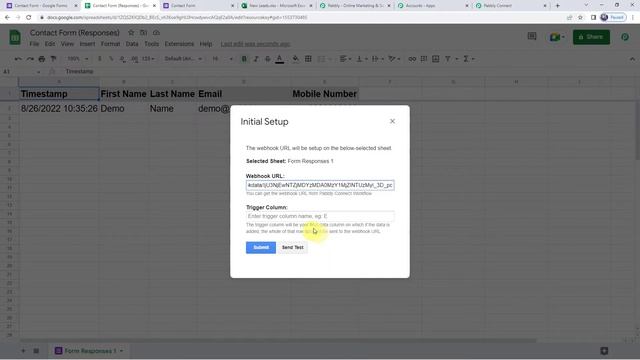Screen dimensions: 640x360
Task: Open the font size dropdown
Action: (x=222, y=59)
